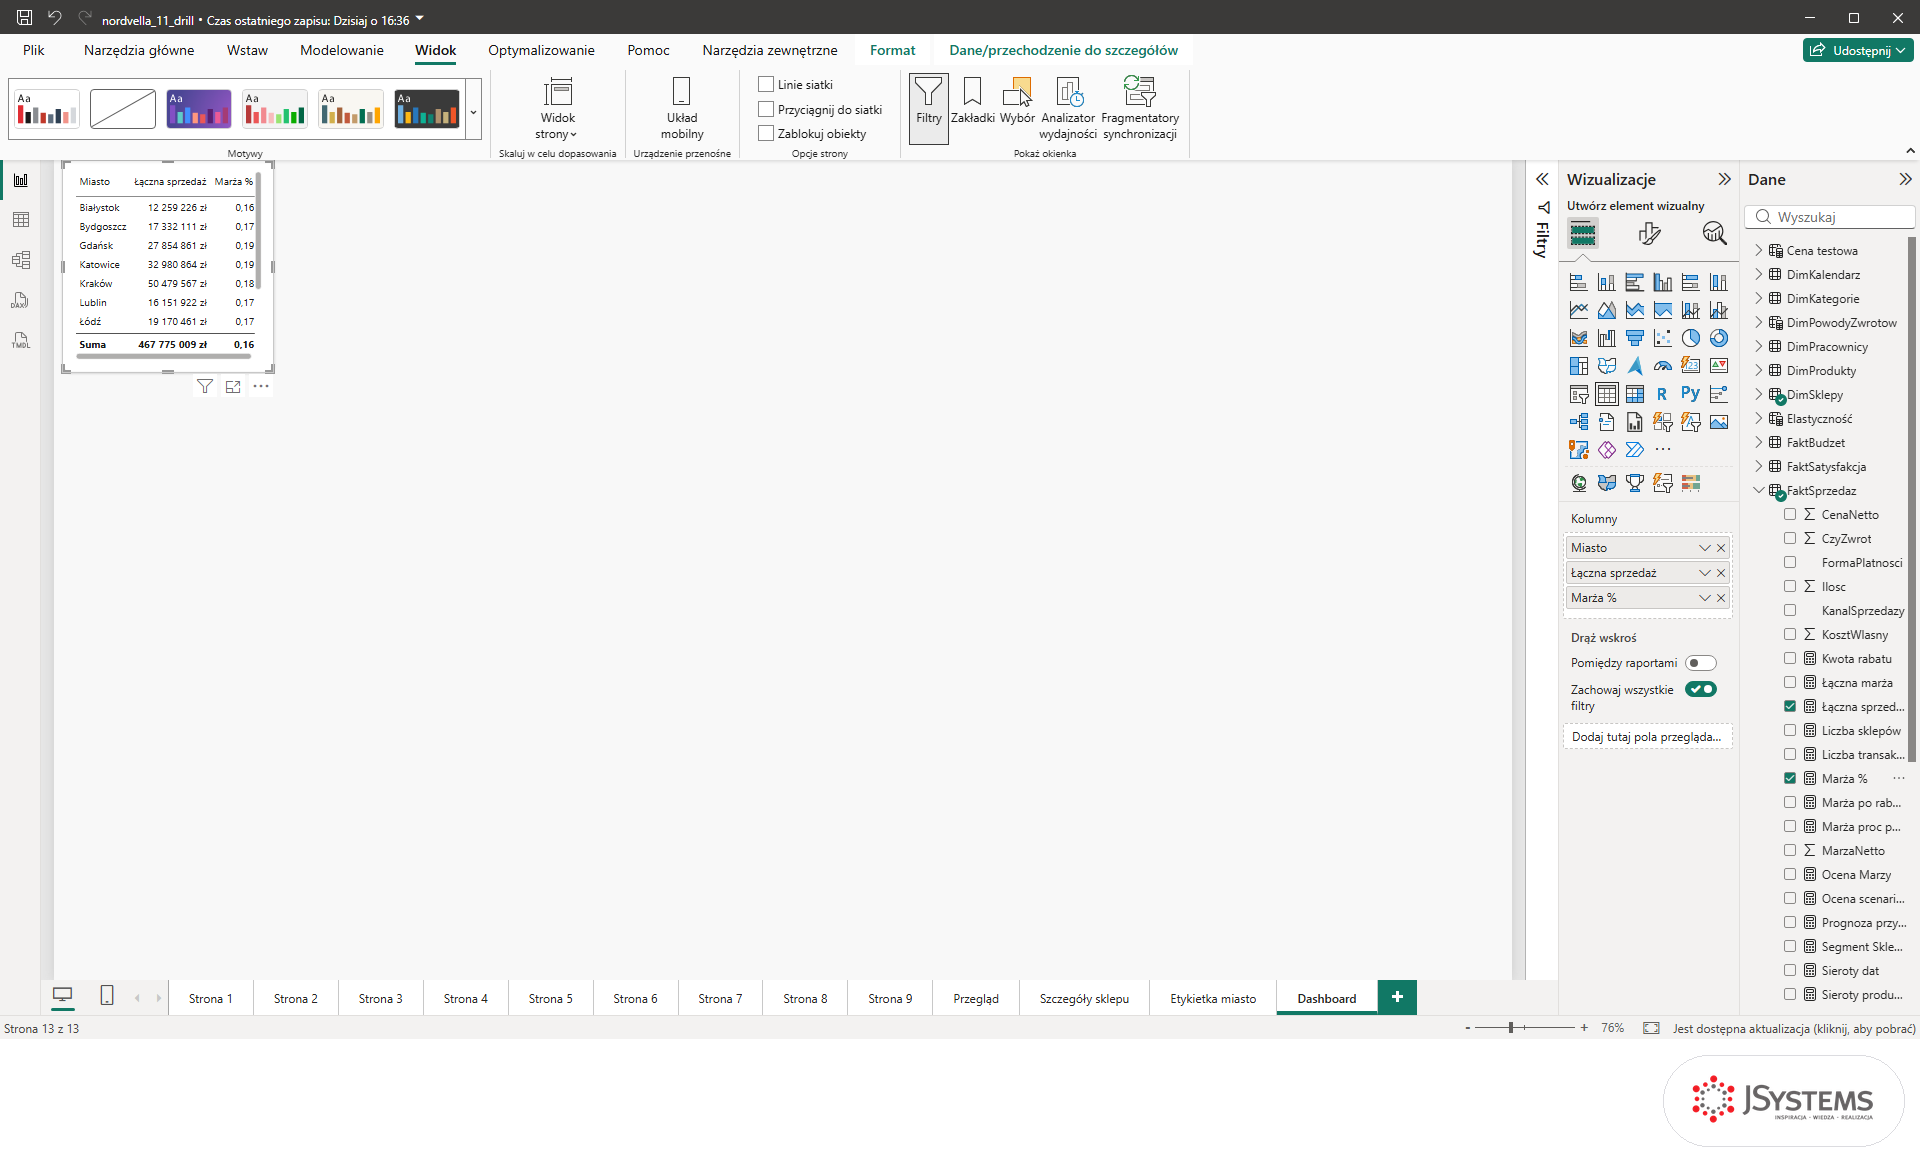
Task: Open more options ellipsis below table visual
Action: [261, 387]
